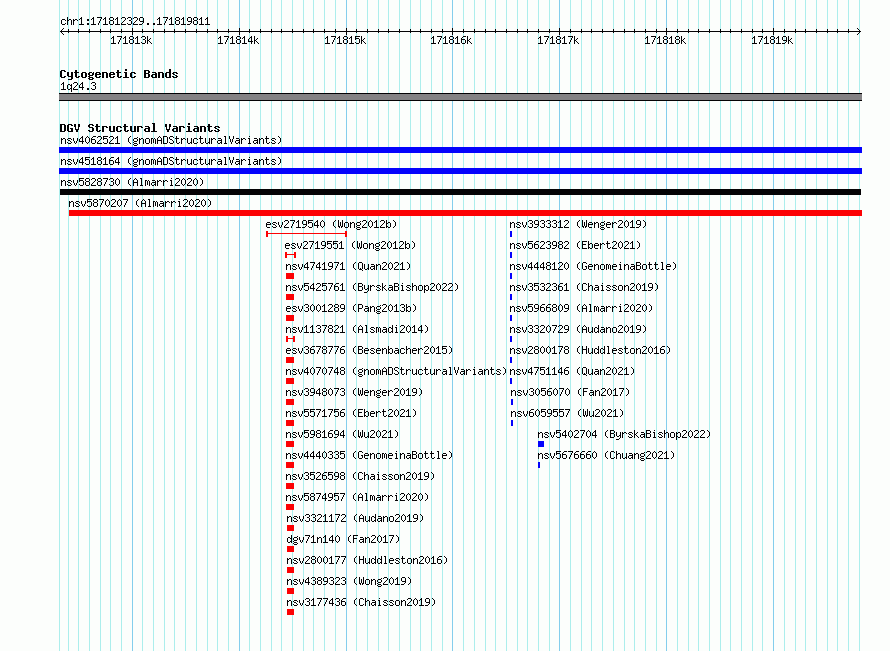Open nsv5874957 Almarri2020 variant
890x651 pixels.
click(x=357, y=497)
